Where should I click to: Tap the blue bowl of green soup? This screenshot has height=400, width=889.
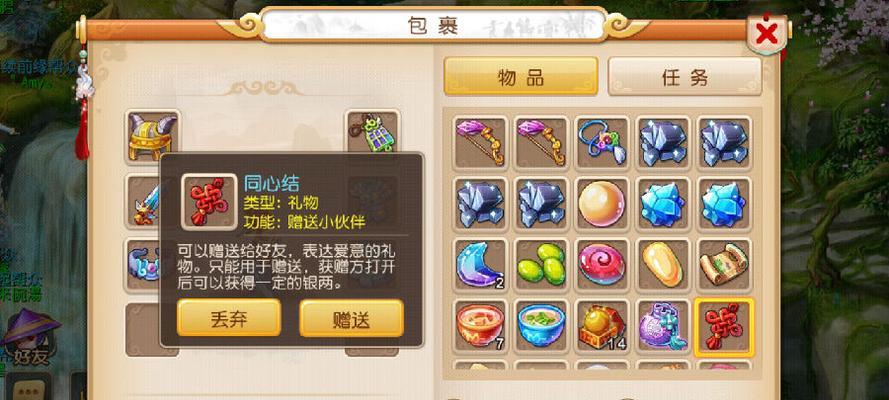point(541,326)
